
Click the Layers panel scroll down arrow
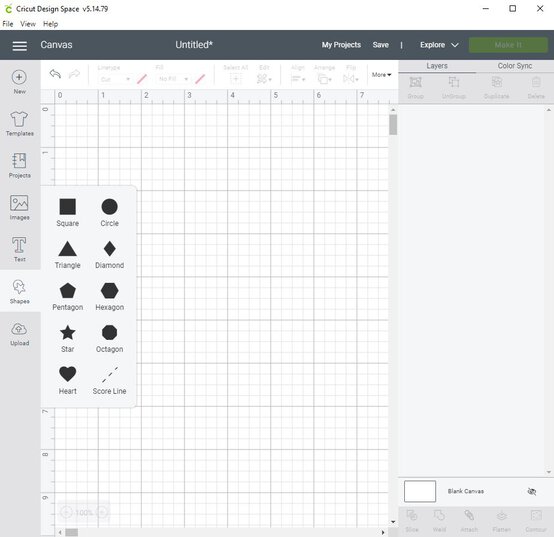pyautogui.click(x=549, y=472)
